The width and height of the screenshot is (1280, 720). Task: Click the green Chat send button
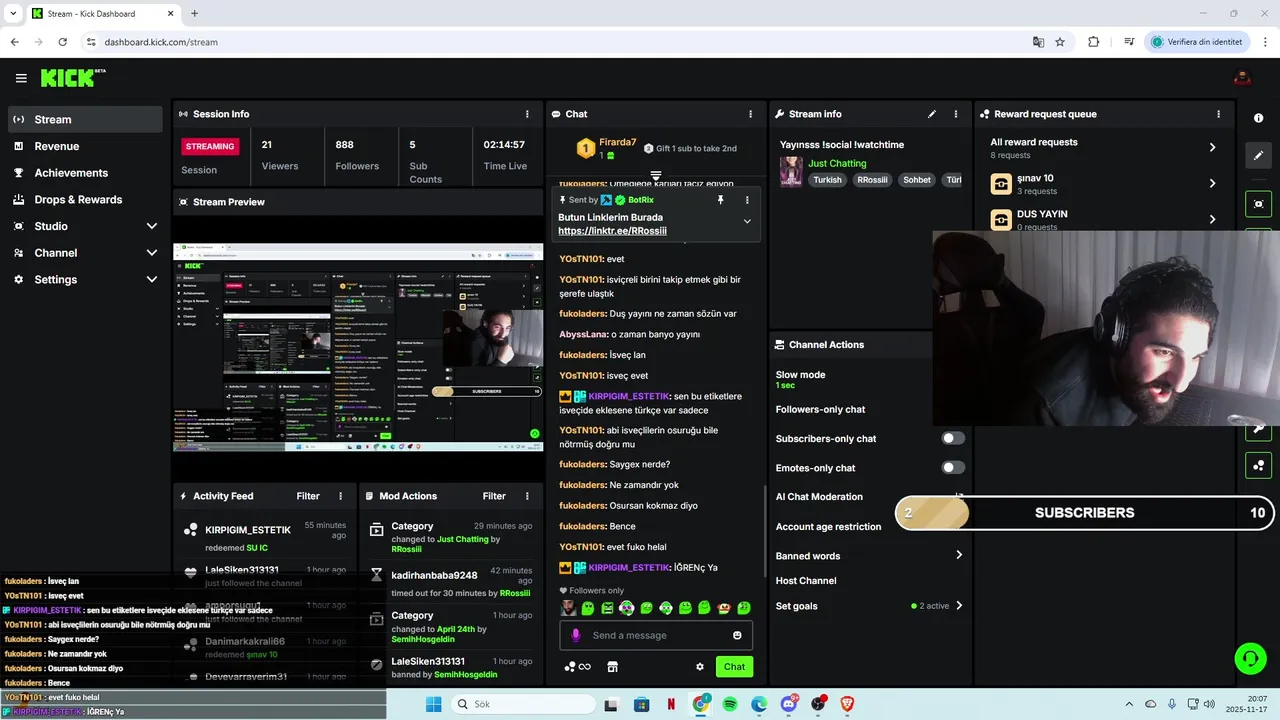[735, 667]
